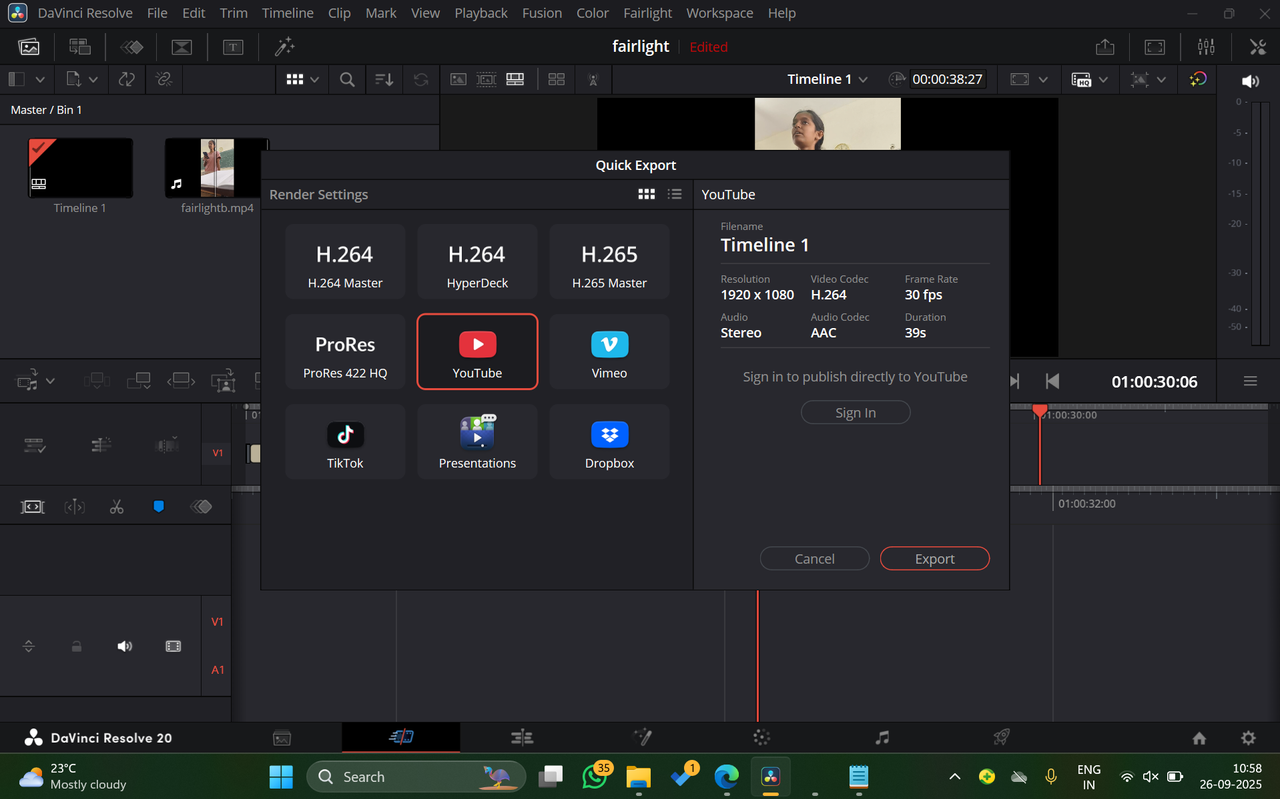The image size is (1280, 799).
Task: Open media pool panel layout dropdown
Action: 40,79
